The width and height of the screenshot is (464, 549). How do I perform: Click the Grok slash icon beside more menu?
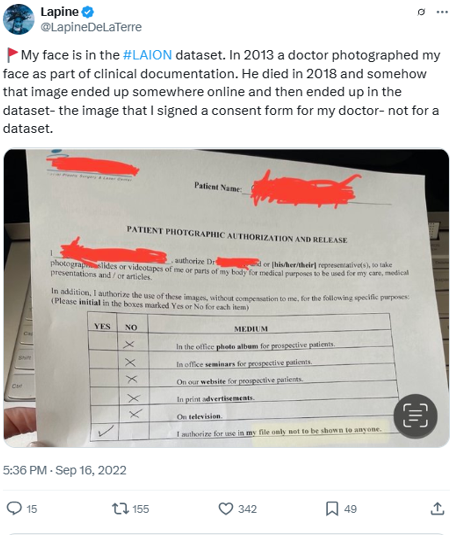[x=421, y=12]
